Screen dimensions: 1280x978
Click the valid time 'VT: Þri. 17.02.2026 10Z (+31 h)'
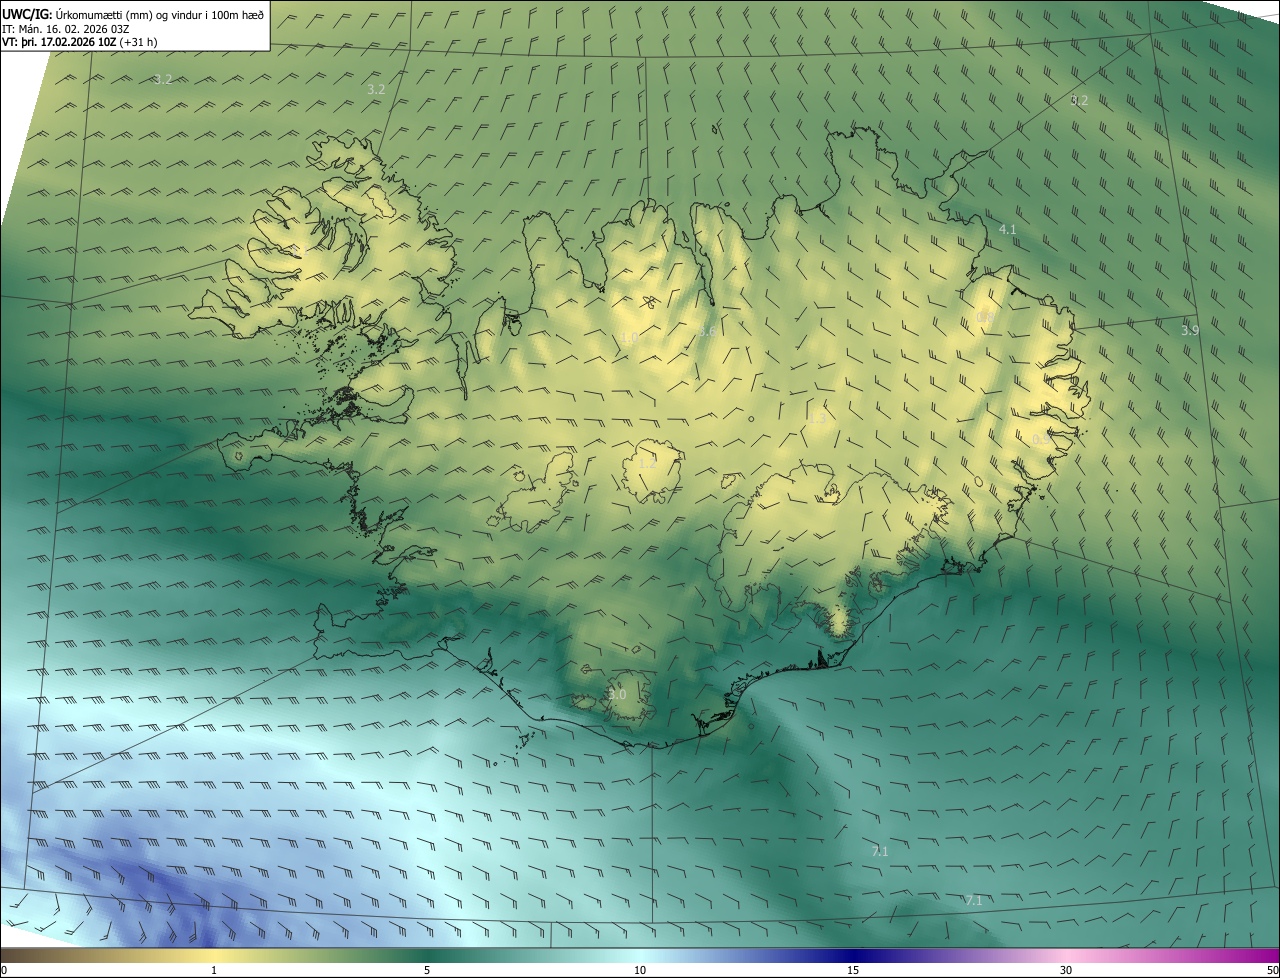pyautogui.click(x=80, y=42)
